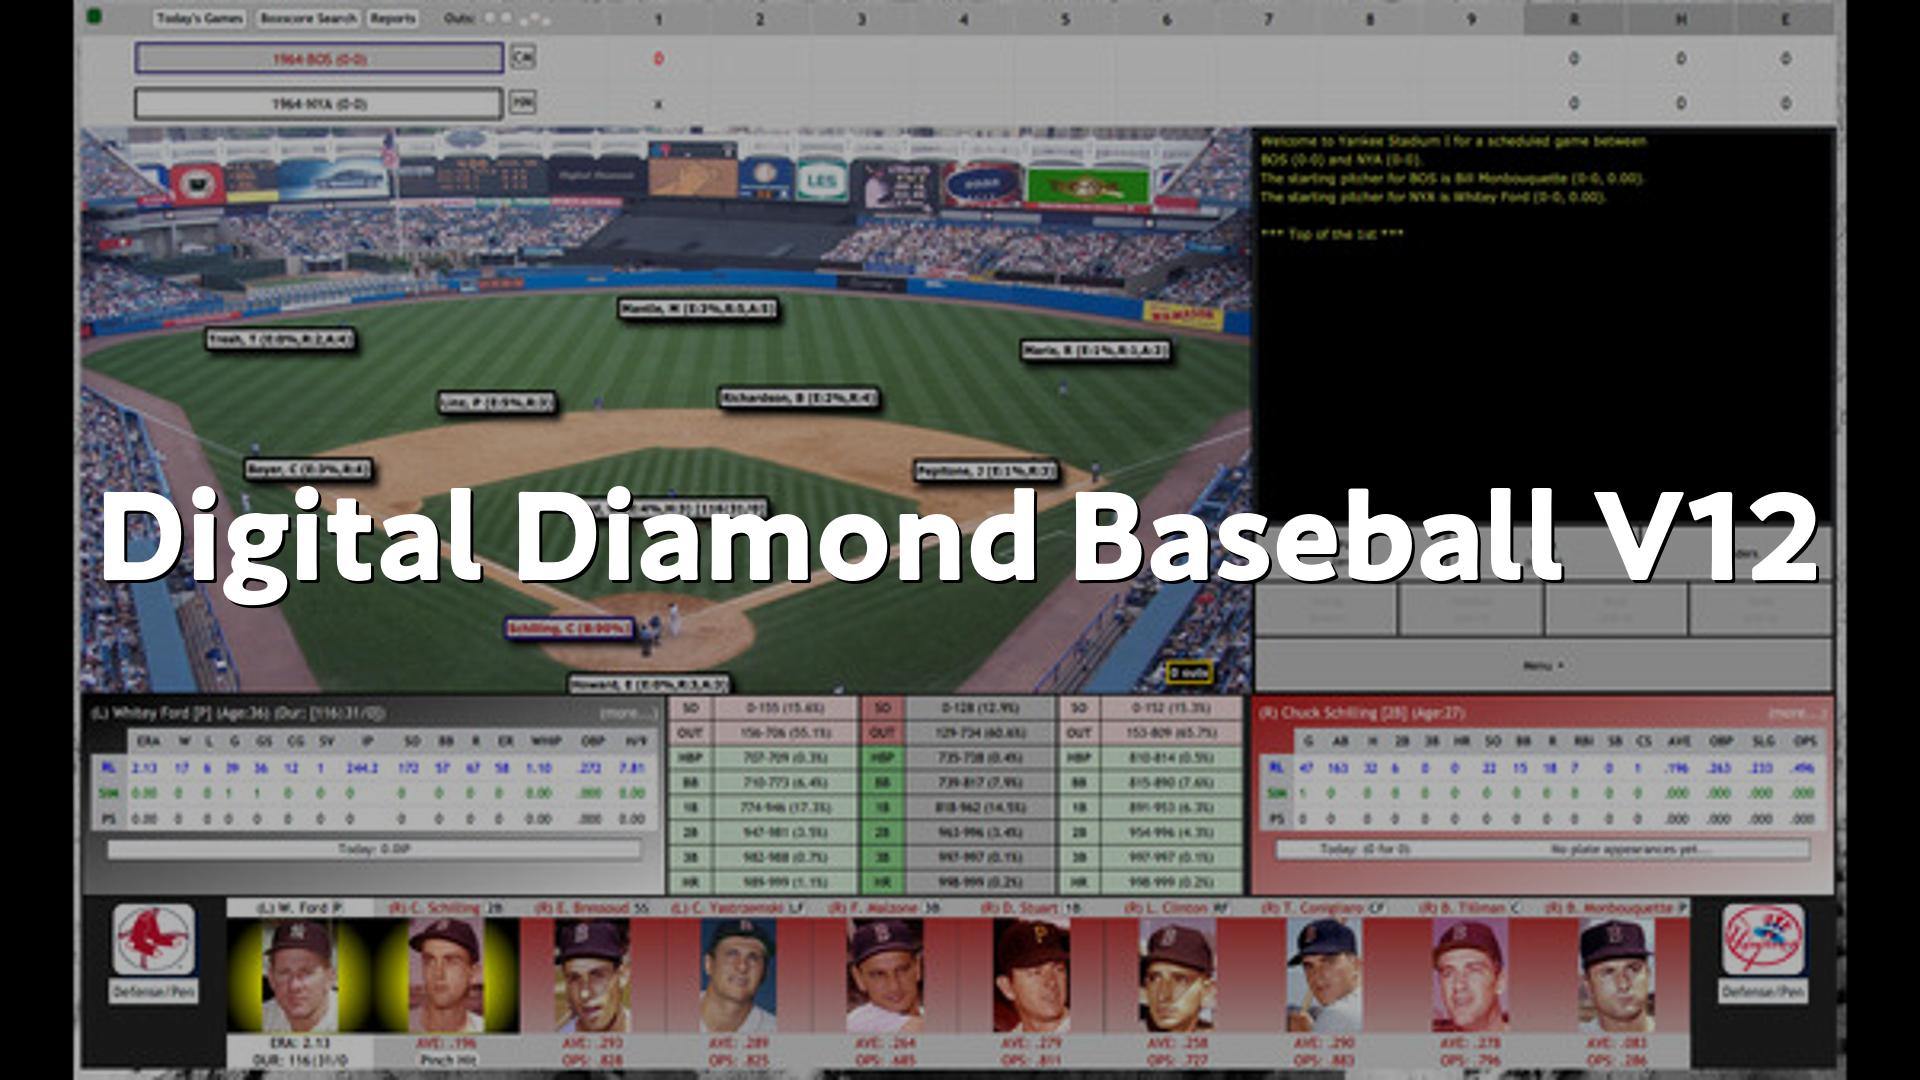Select B. Tillman C player photo

1469,976
